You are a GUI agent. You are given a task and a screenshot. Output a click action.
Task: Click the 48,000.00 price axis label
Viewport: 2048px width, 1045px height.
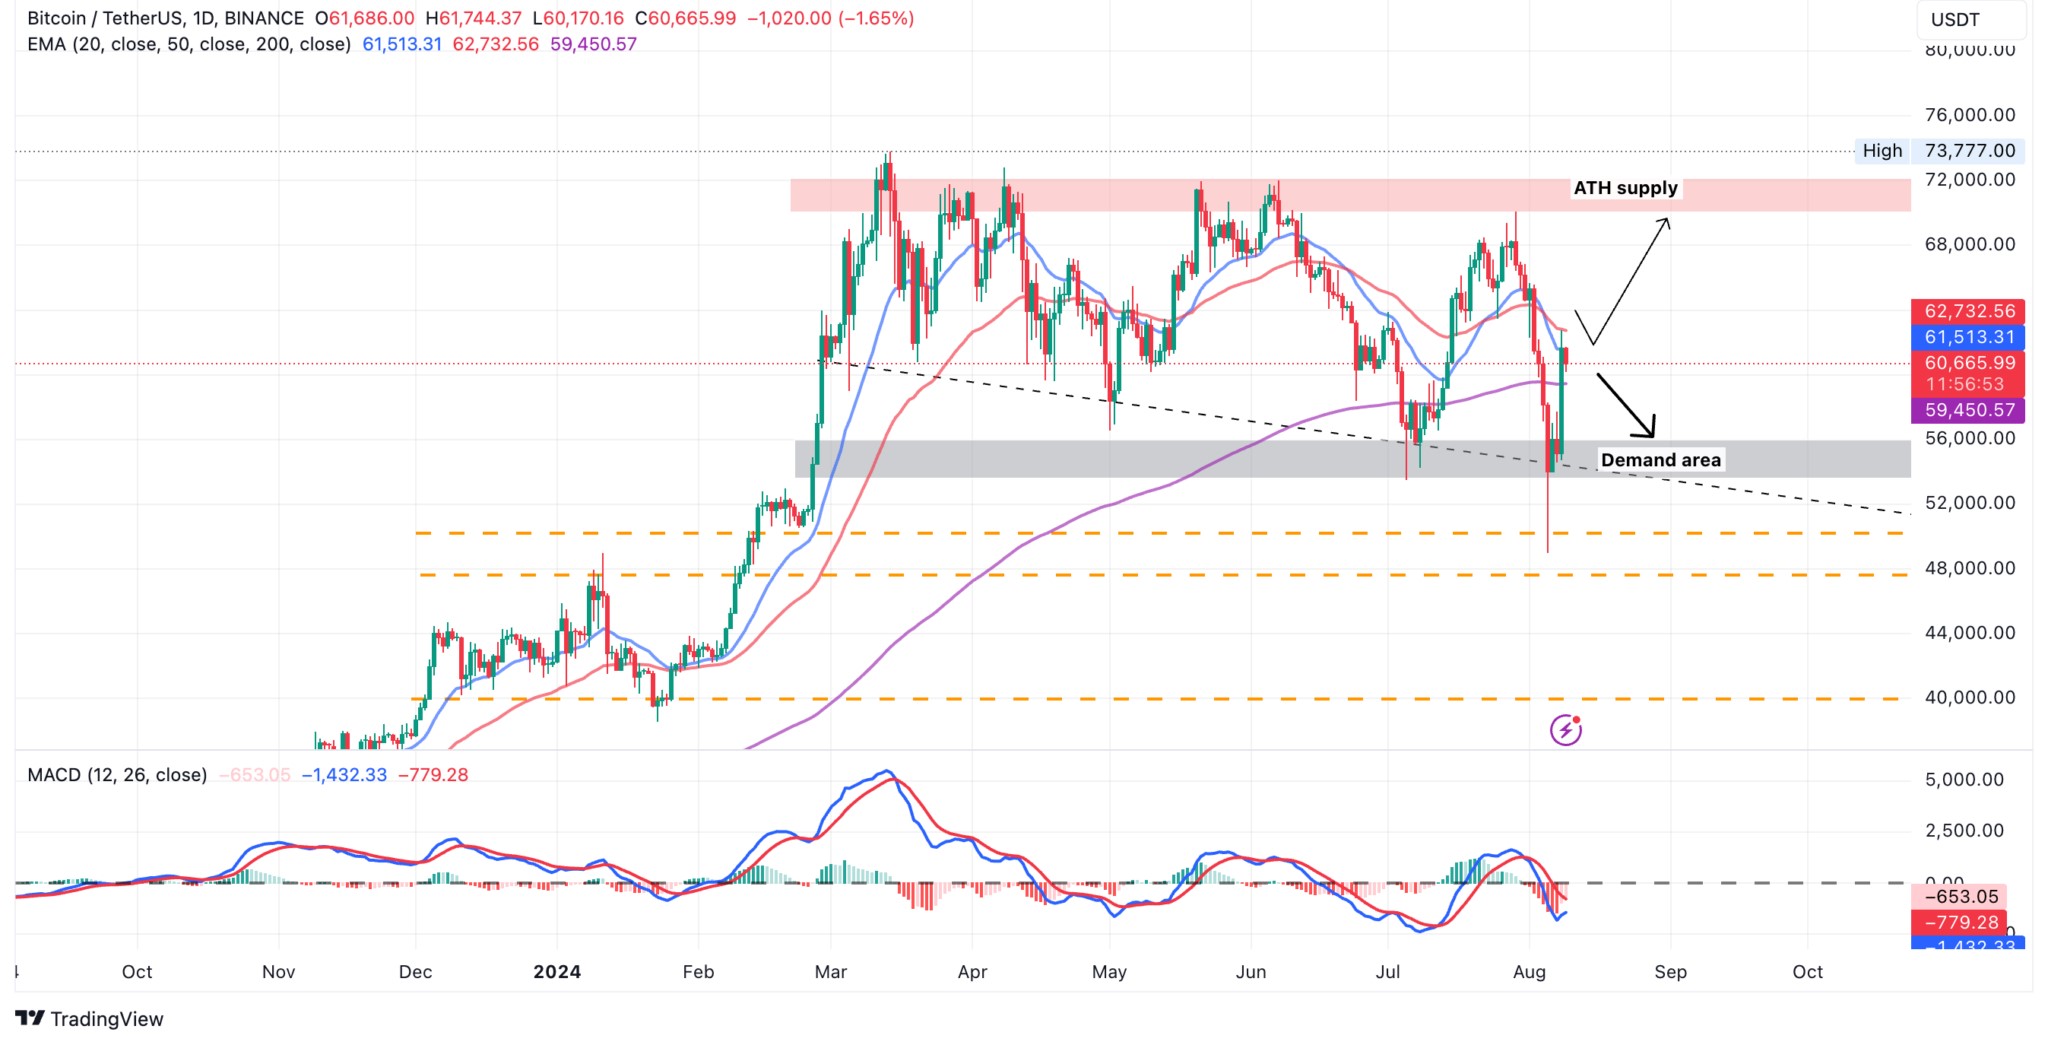tap(1970, 568)
